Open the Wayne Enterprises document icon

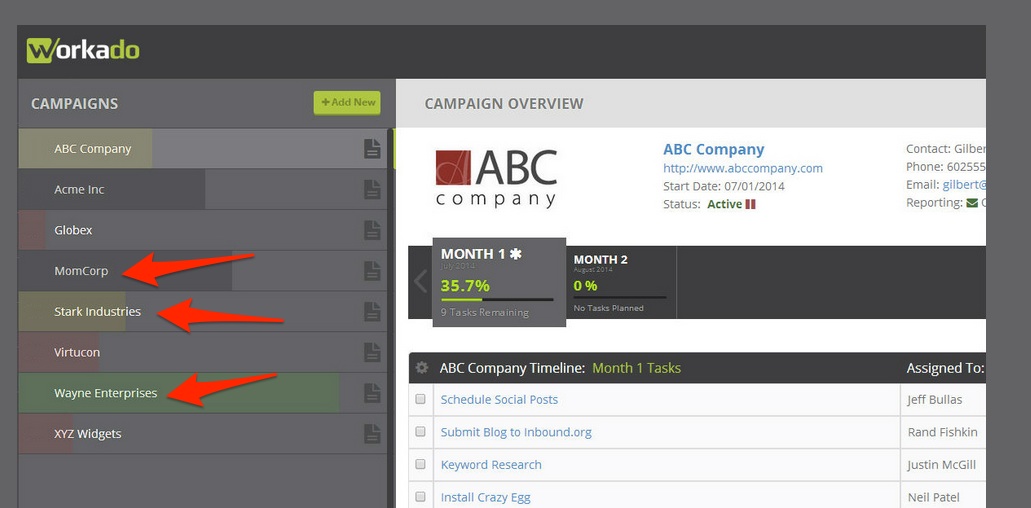[372, 393]
